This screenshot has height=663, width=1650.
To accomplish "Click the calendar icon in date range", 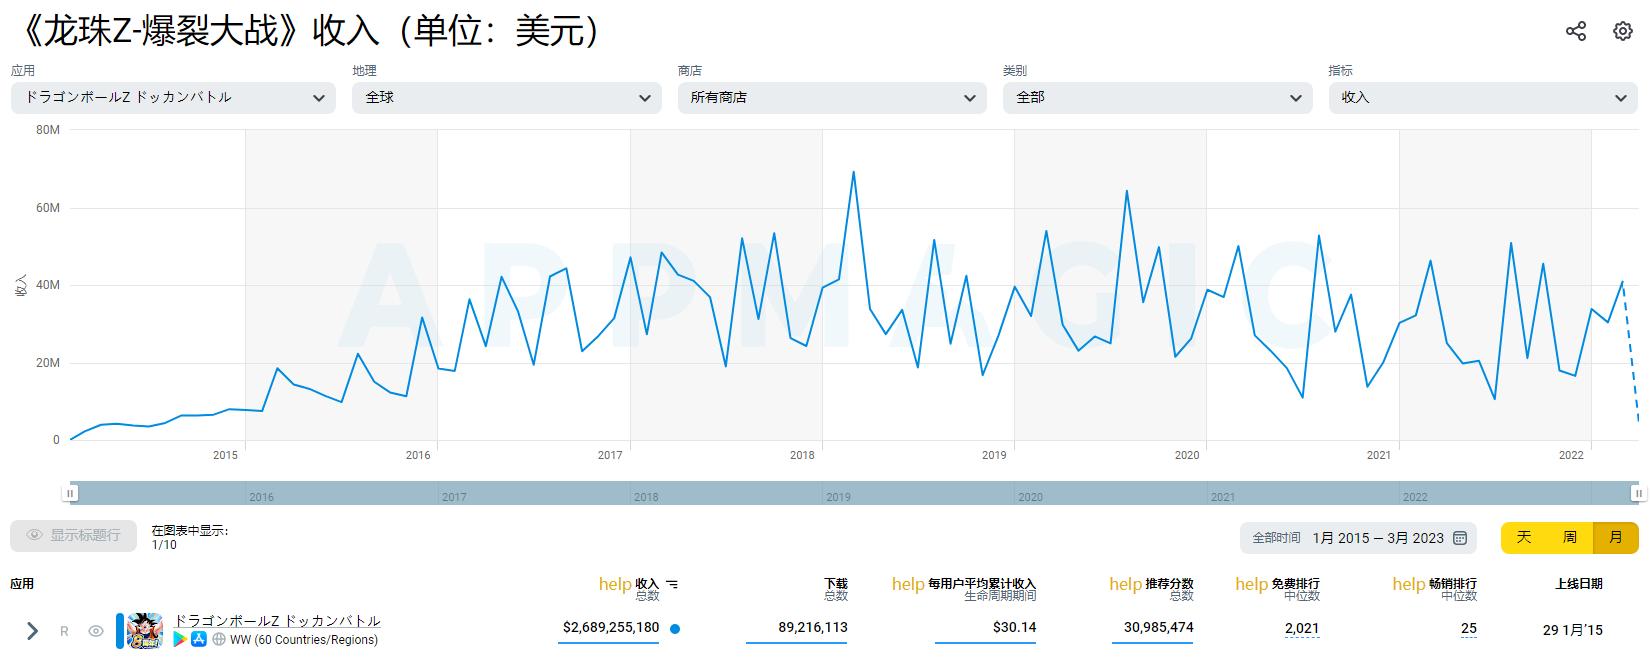I will [1460, 538].
